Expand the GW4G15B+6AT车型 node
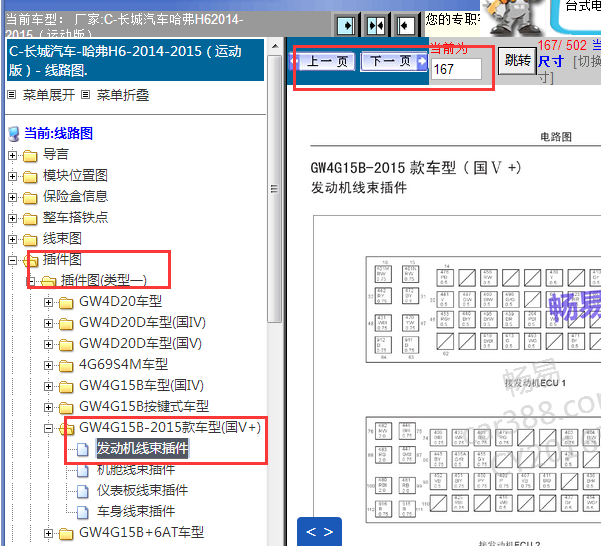The height and width of the screenshot is (546, 601). coord(48,533)
